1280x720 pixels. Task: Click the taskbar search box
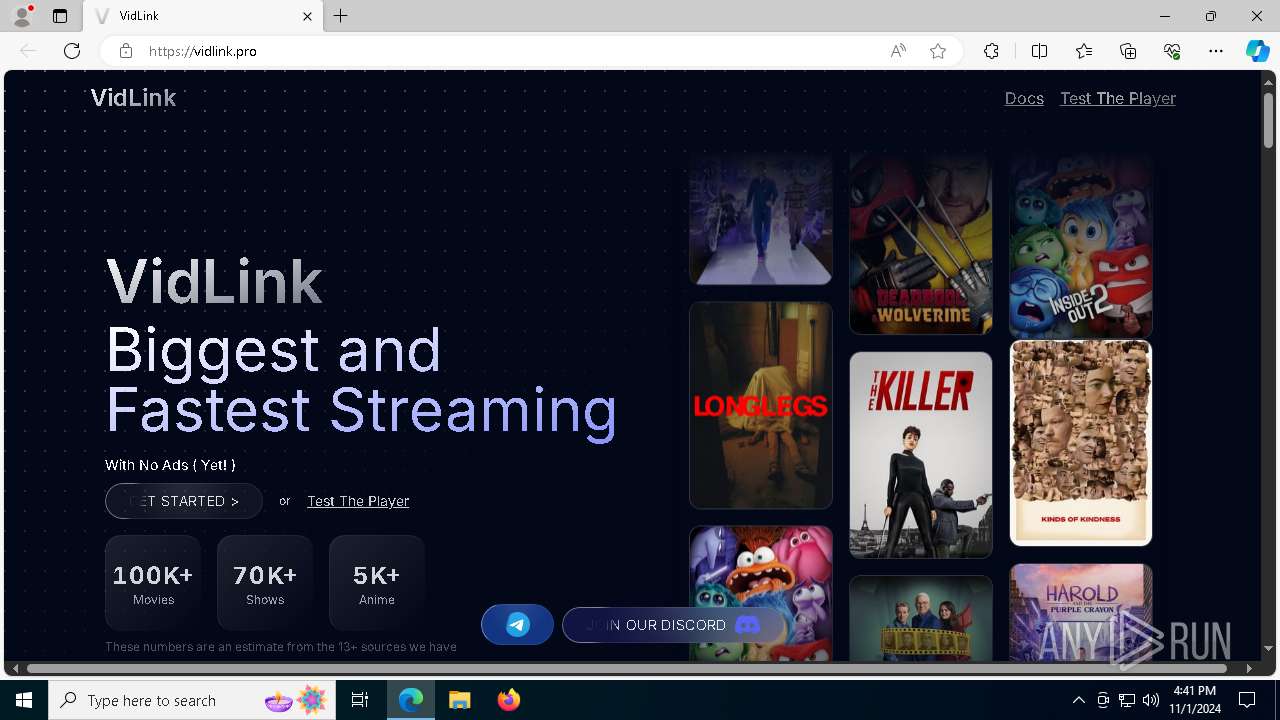pyautogui.click(x=192, y=700)
